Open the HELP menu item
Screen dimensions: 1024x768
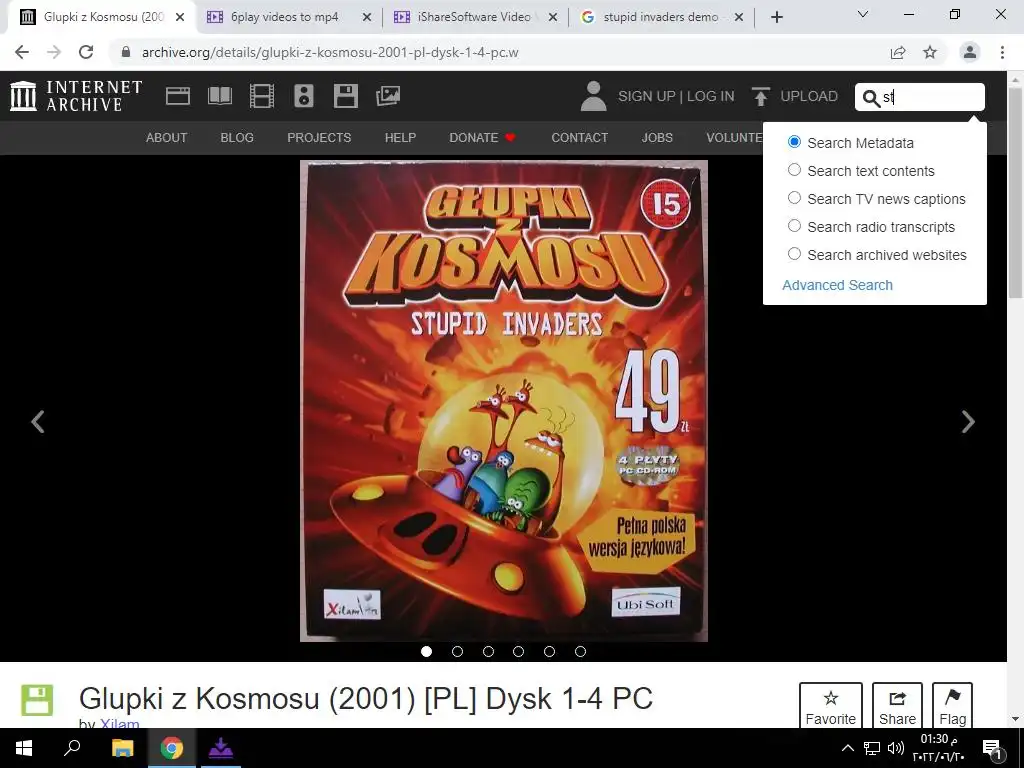pos(400,138)
